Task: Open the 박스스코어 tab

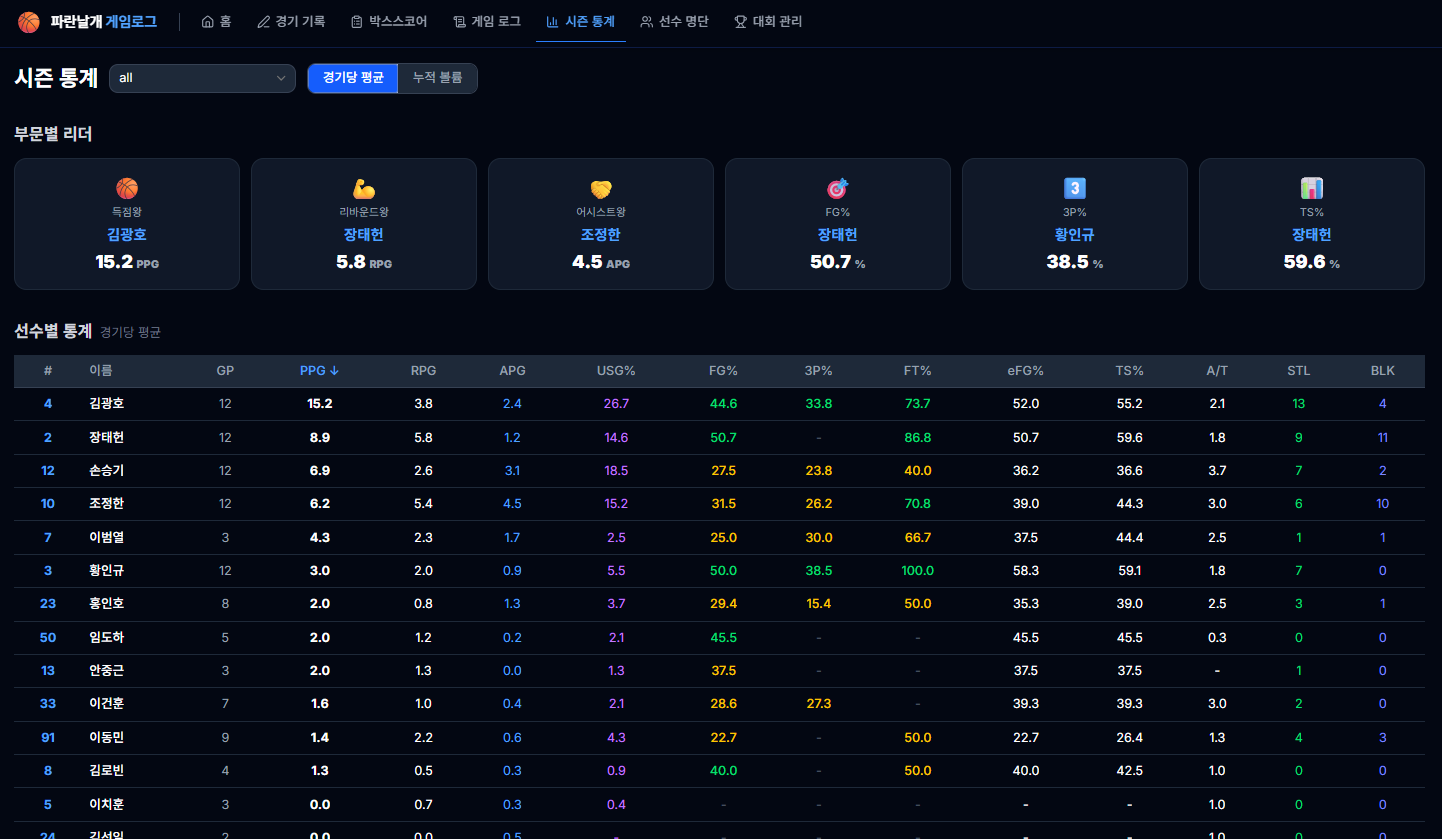Action: click(388, 22)
